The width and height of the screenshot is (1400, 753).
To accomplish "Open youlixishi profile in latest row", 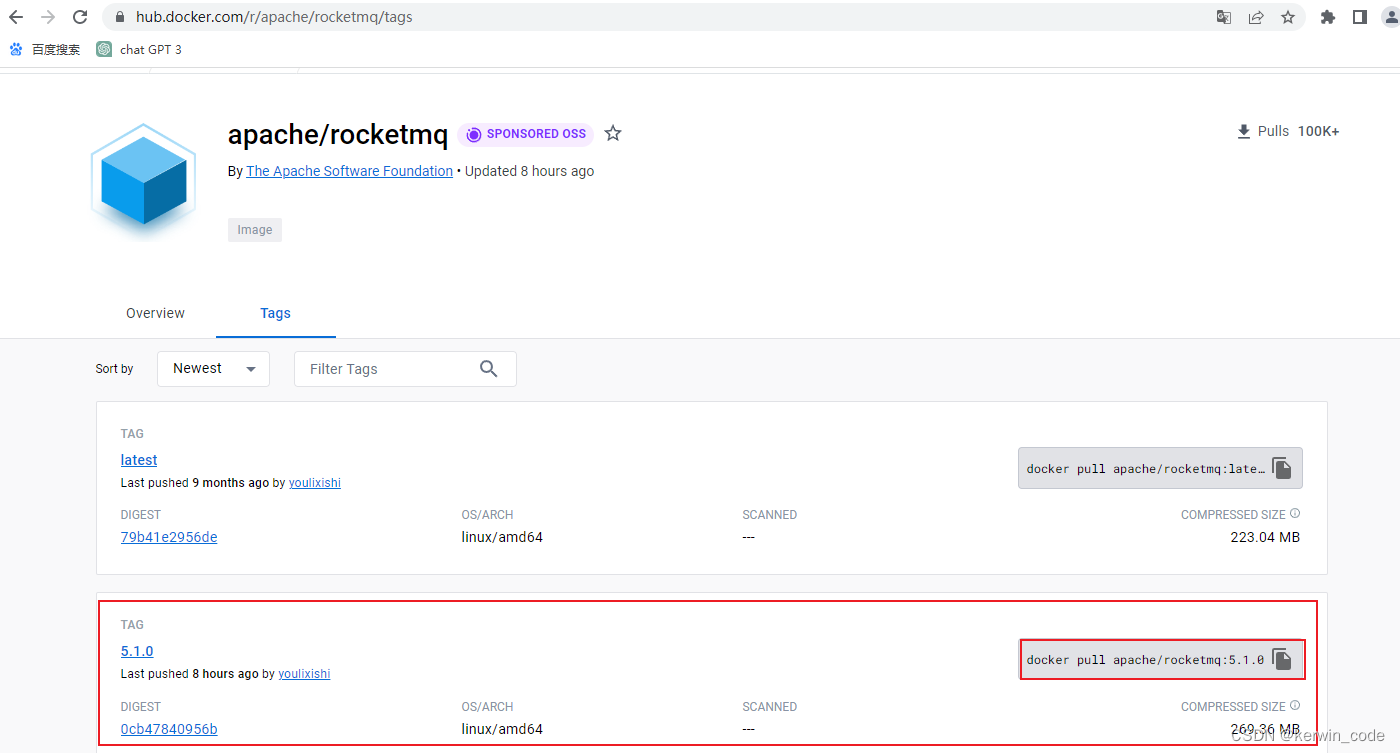I will pos(315,483).
